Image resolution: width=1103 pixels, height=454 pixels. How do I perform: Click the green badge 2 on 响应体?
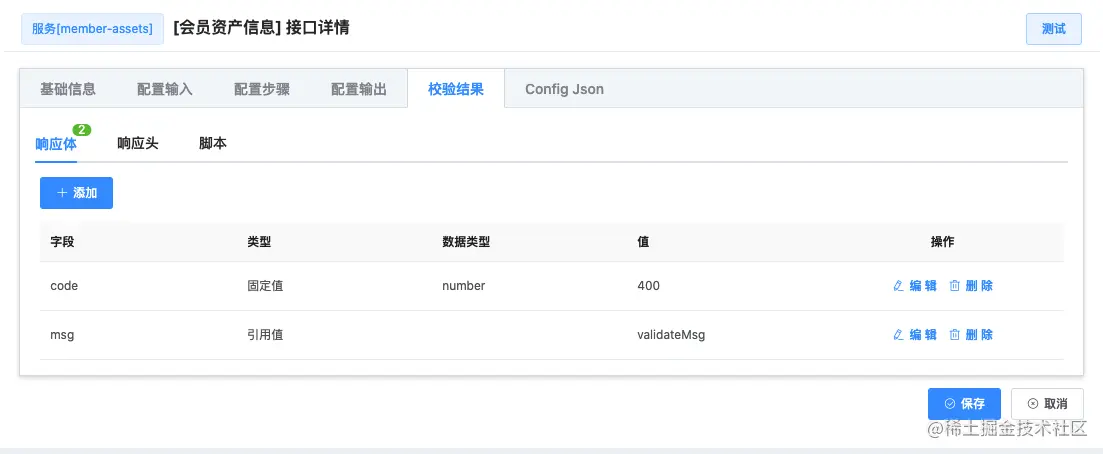82,130
